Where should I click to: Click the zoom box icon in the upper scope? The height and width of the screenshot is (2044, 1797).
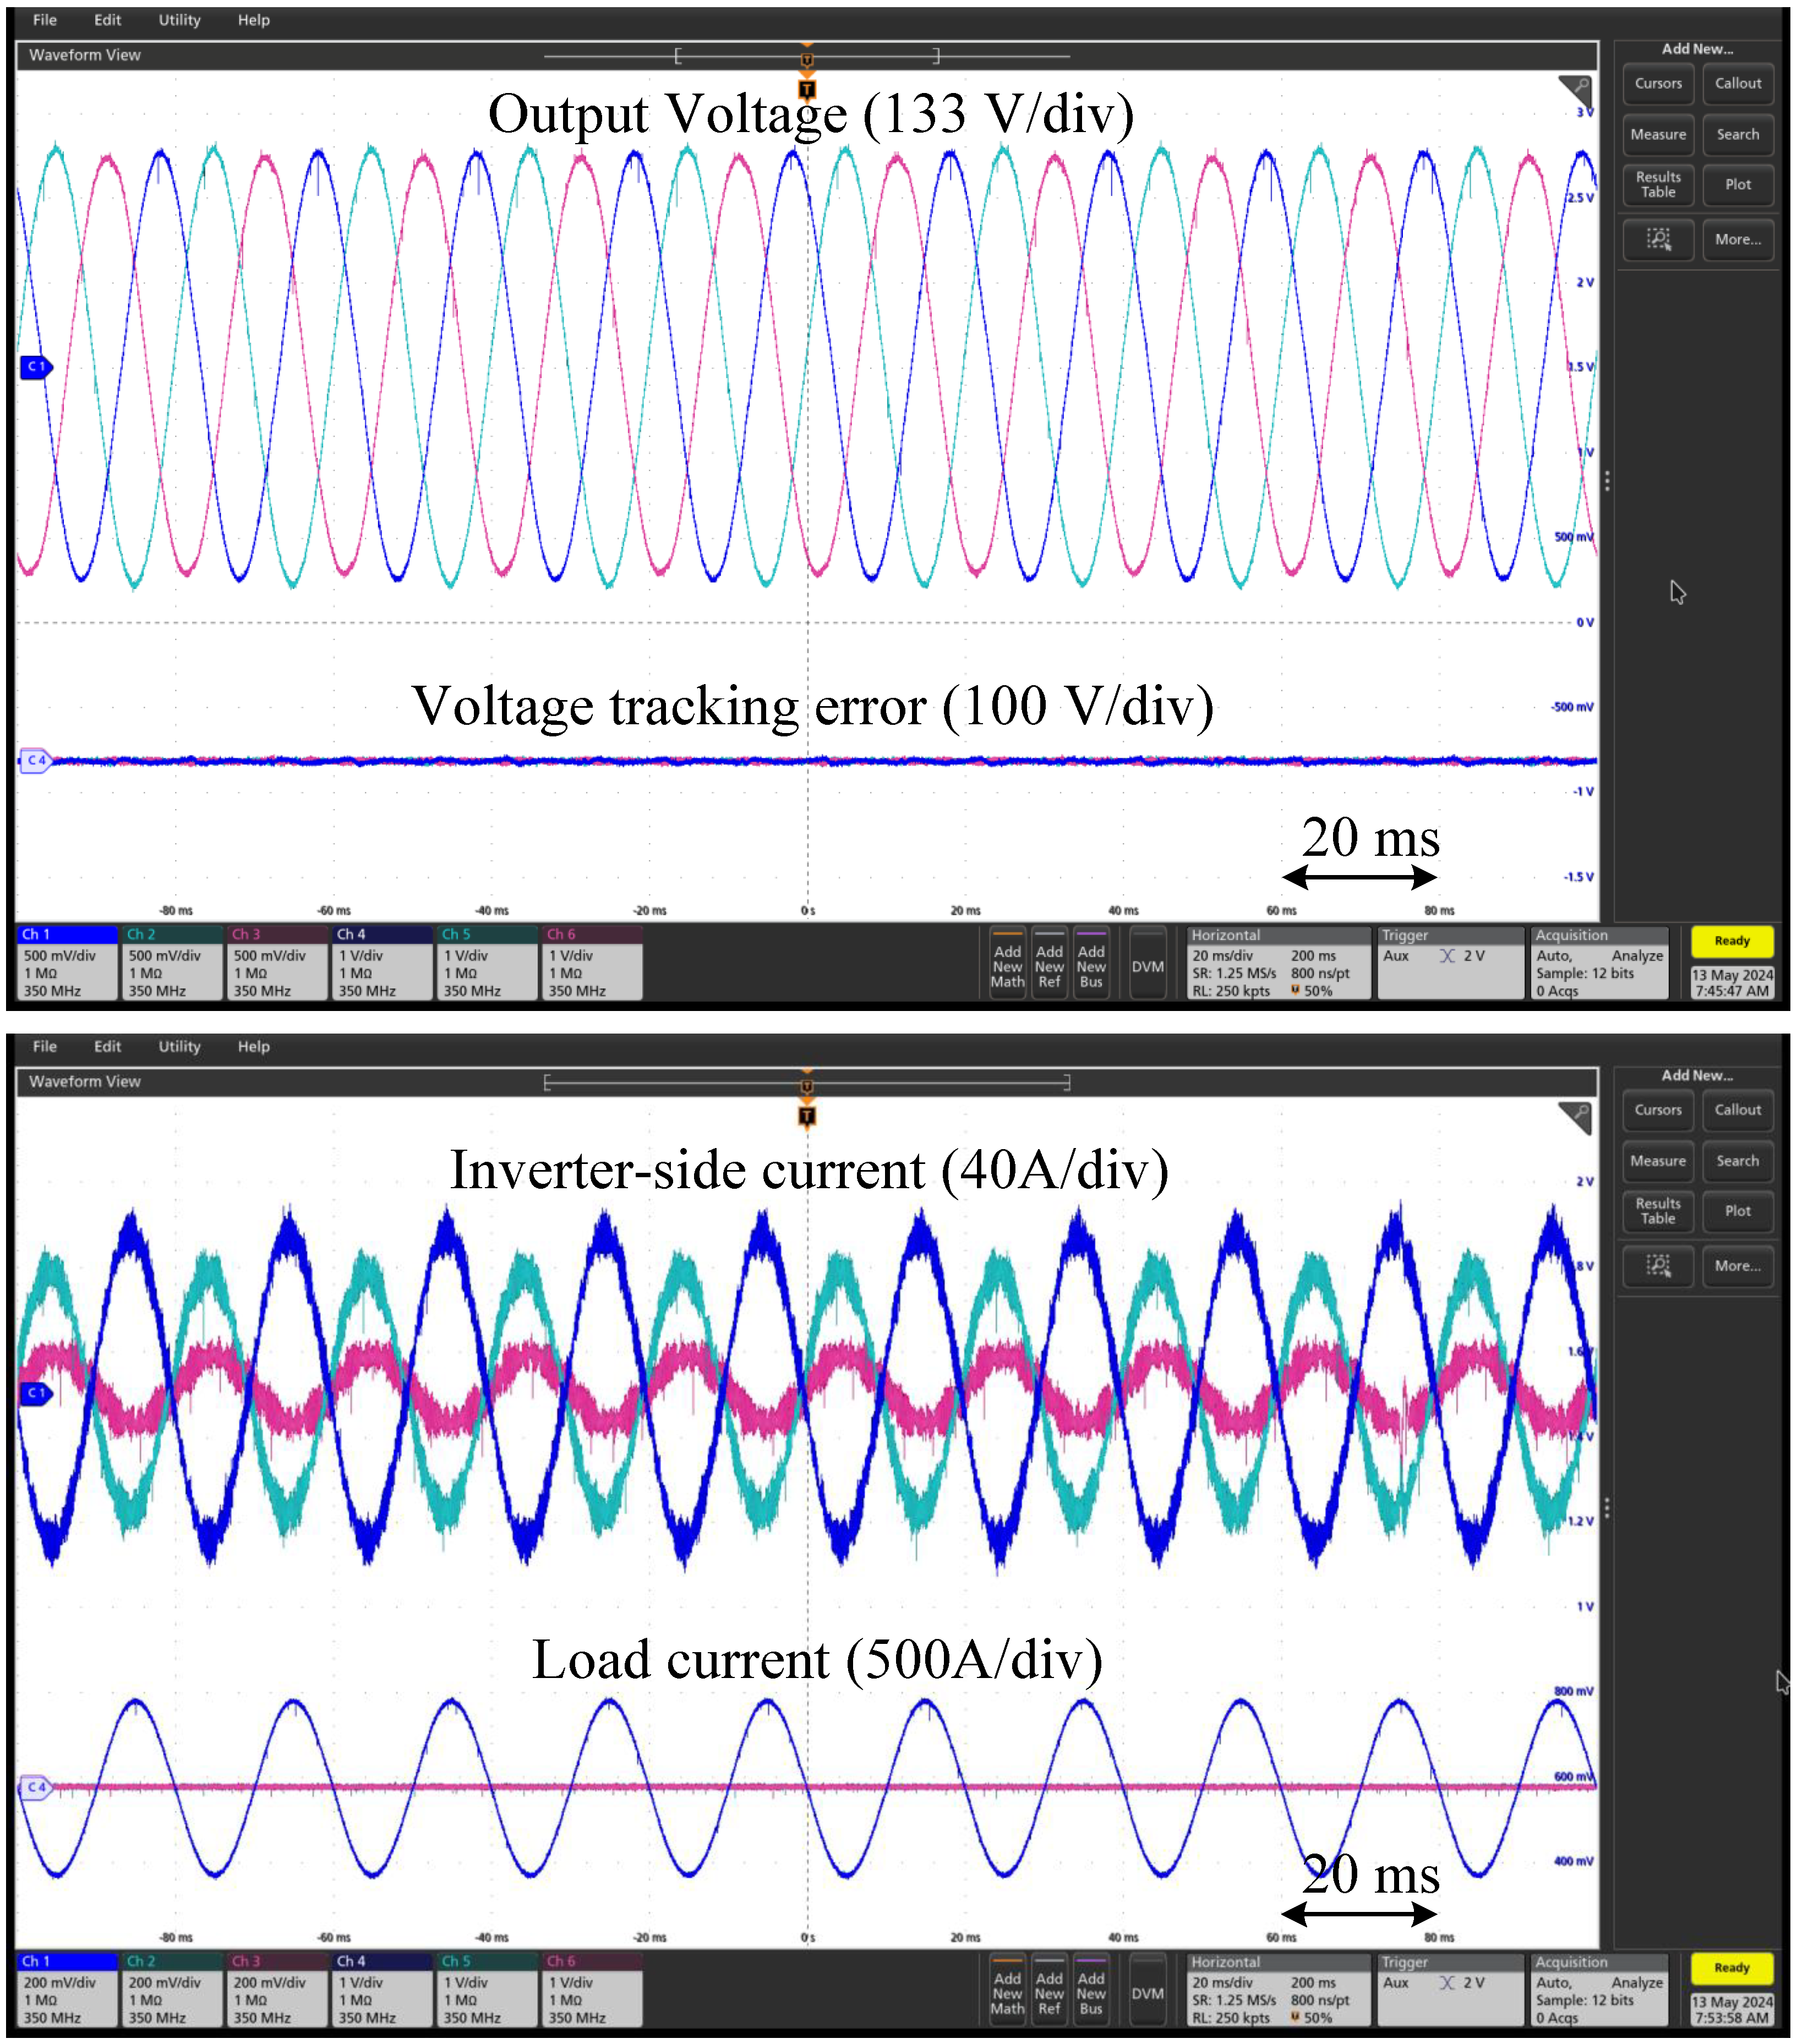point(1658,239)
